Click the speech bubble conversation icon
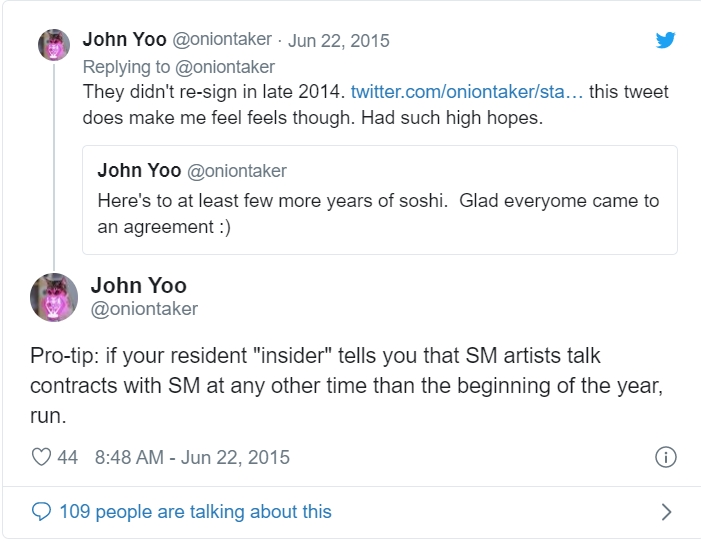The width and height of the screenshot is (701, 542). 41,511
